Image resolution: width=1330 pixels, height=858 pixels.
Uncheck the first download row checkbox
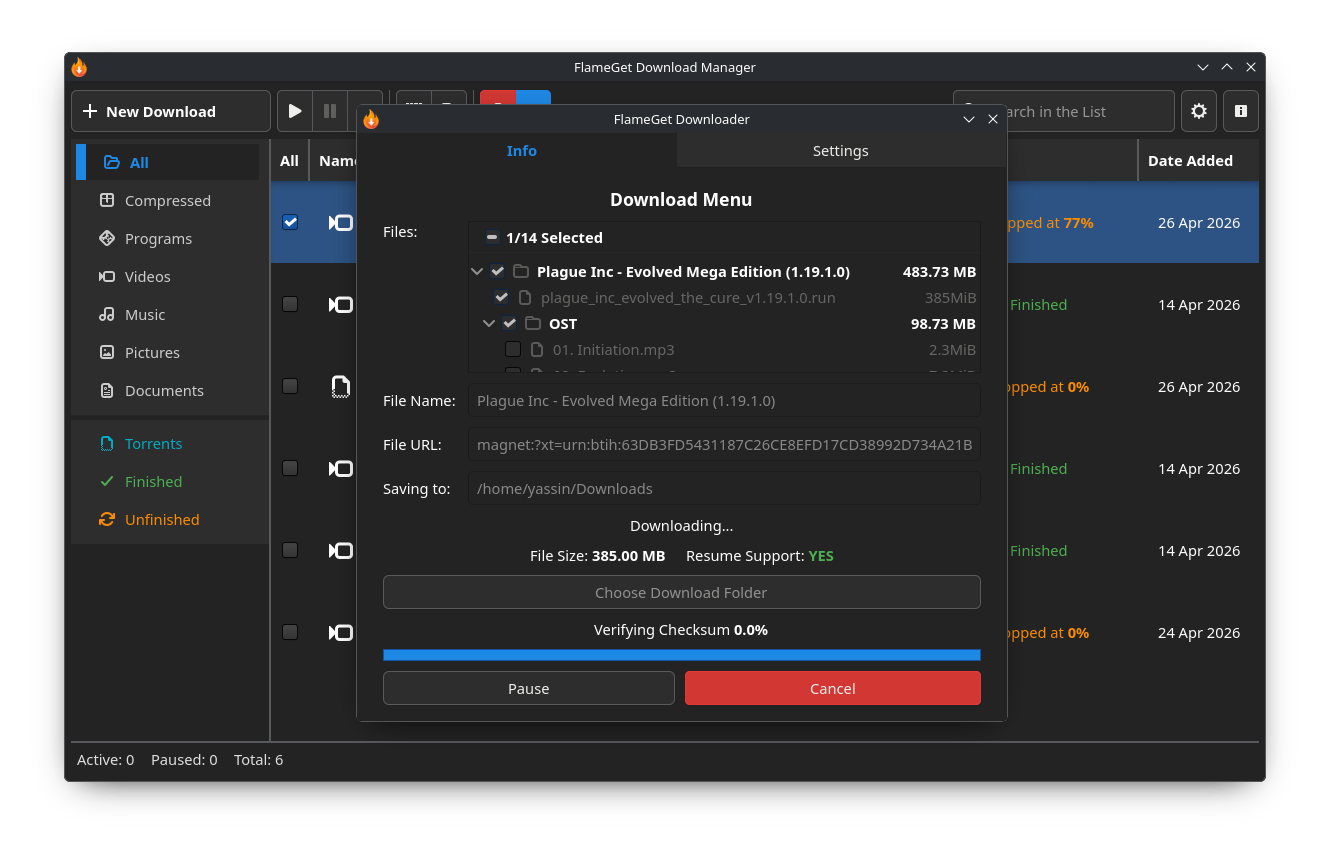290,222
